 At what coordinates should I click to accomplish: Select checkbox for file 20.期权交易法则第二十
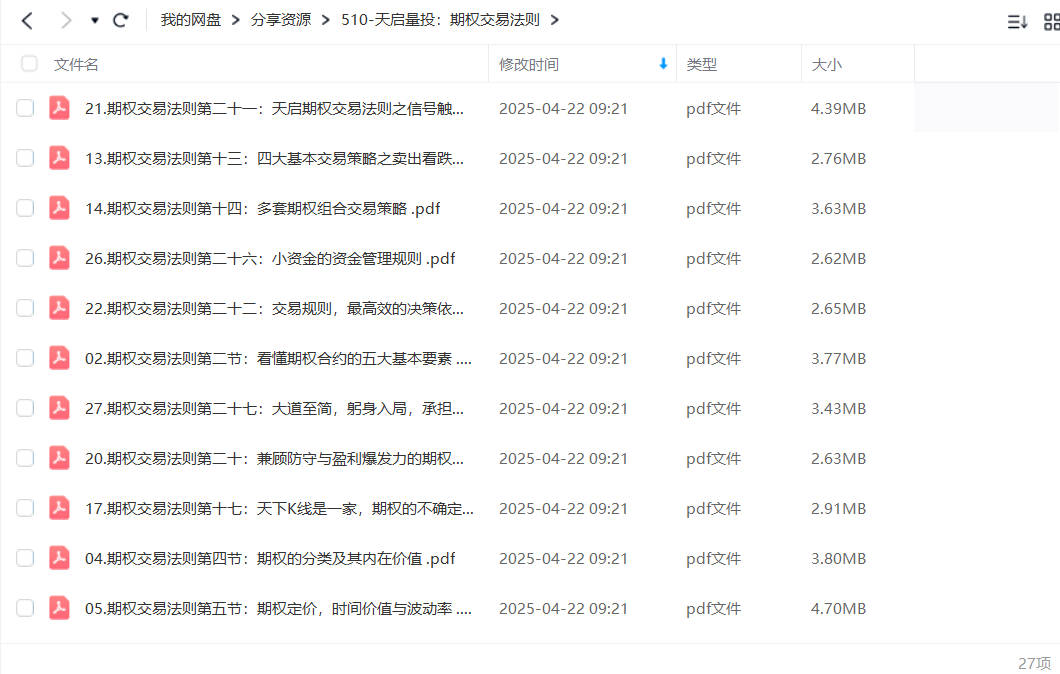point(25,458)
